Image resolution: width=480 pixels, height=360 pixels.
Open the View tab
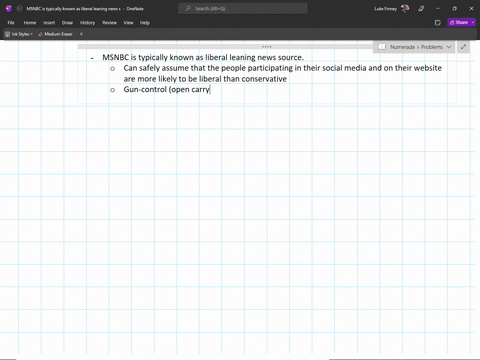128,23
